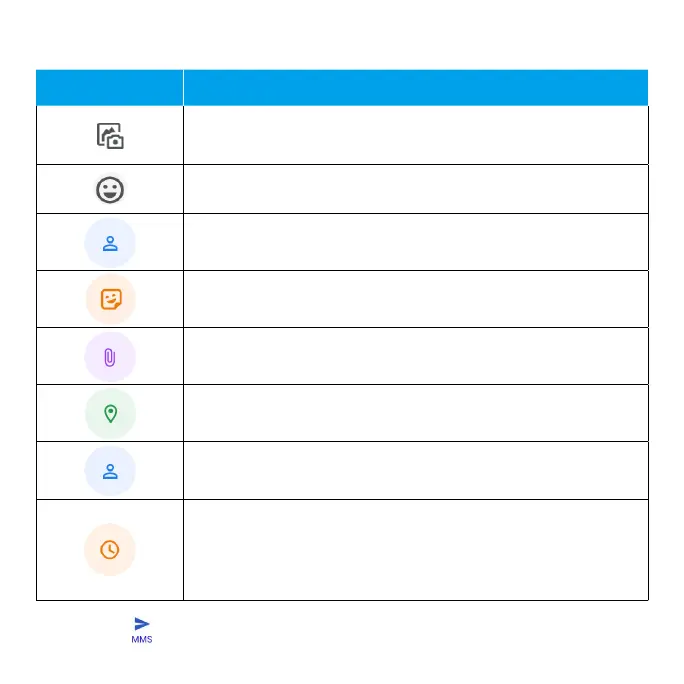Image resolution: width=684 pixels, height=684 pixels.
Task: Click the empty cell beside the emoji icon
Action: coord(416,189)
